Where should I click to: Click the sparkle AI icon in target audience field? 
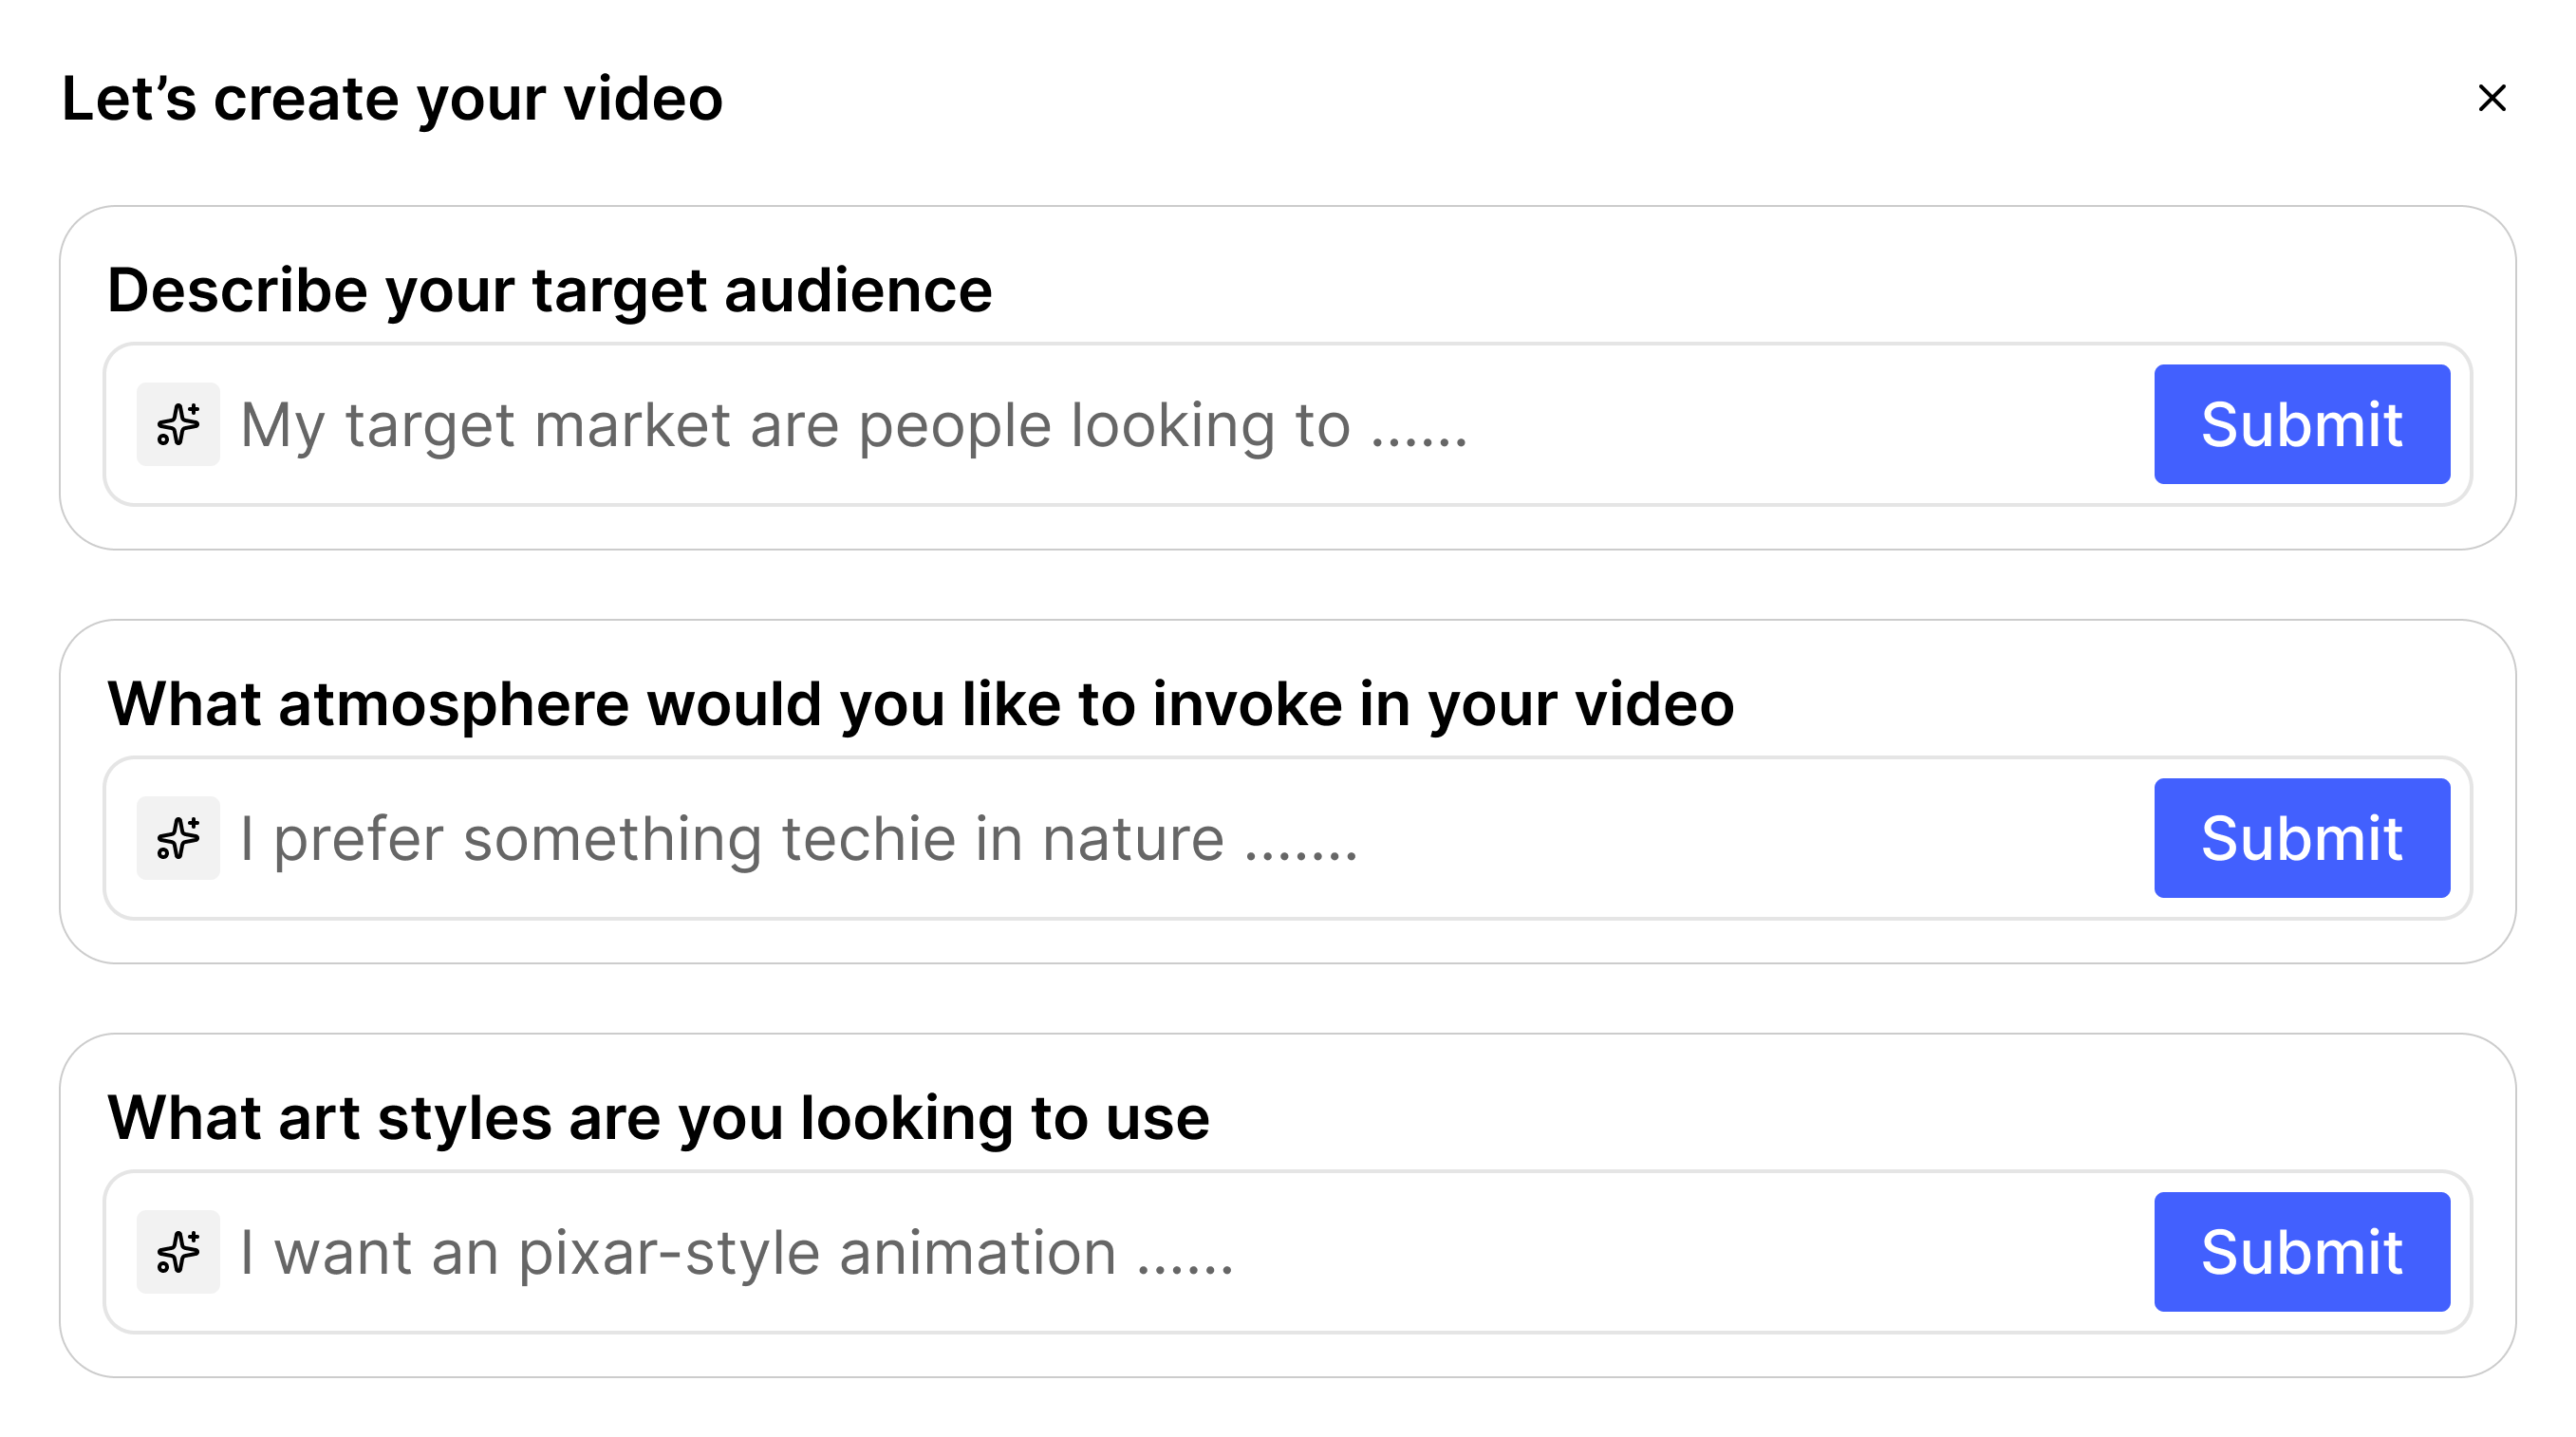(178, 424)
